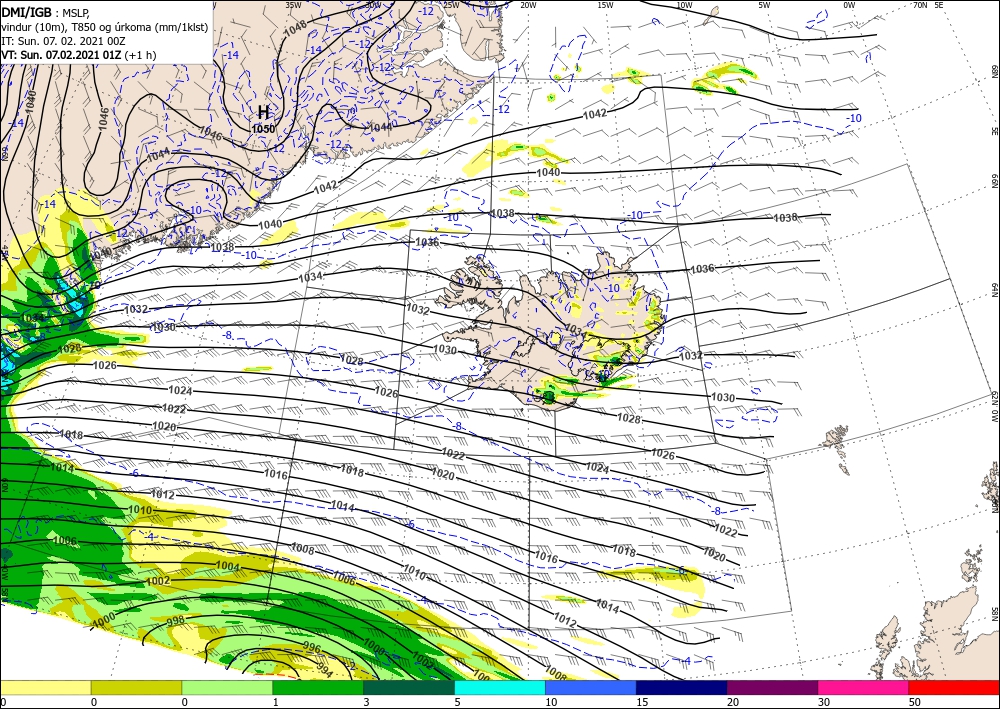
Task: Click the 35W longitude label
Action: pyautogui.click(x=293, y=4)
